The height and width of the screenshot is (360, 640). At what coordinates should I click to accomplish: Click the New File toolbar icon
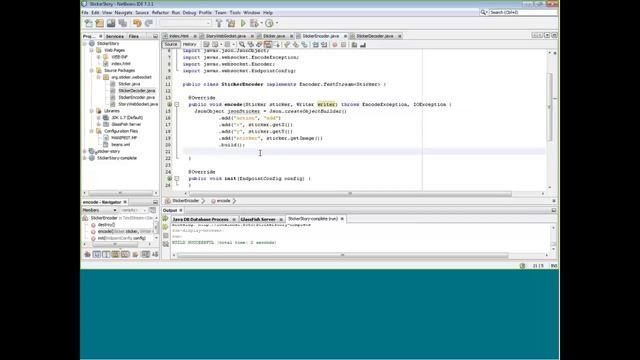coord(89,23)
